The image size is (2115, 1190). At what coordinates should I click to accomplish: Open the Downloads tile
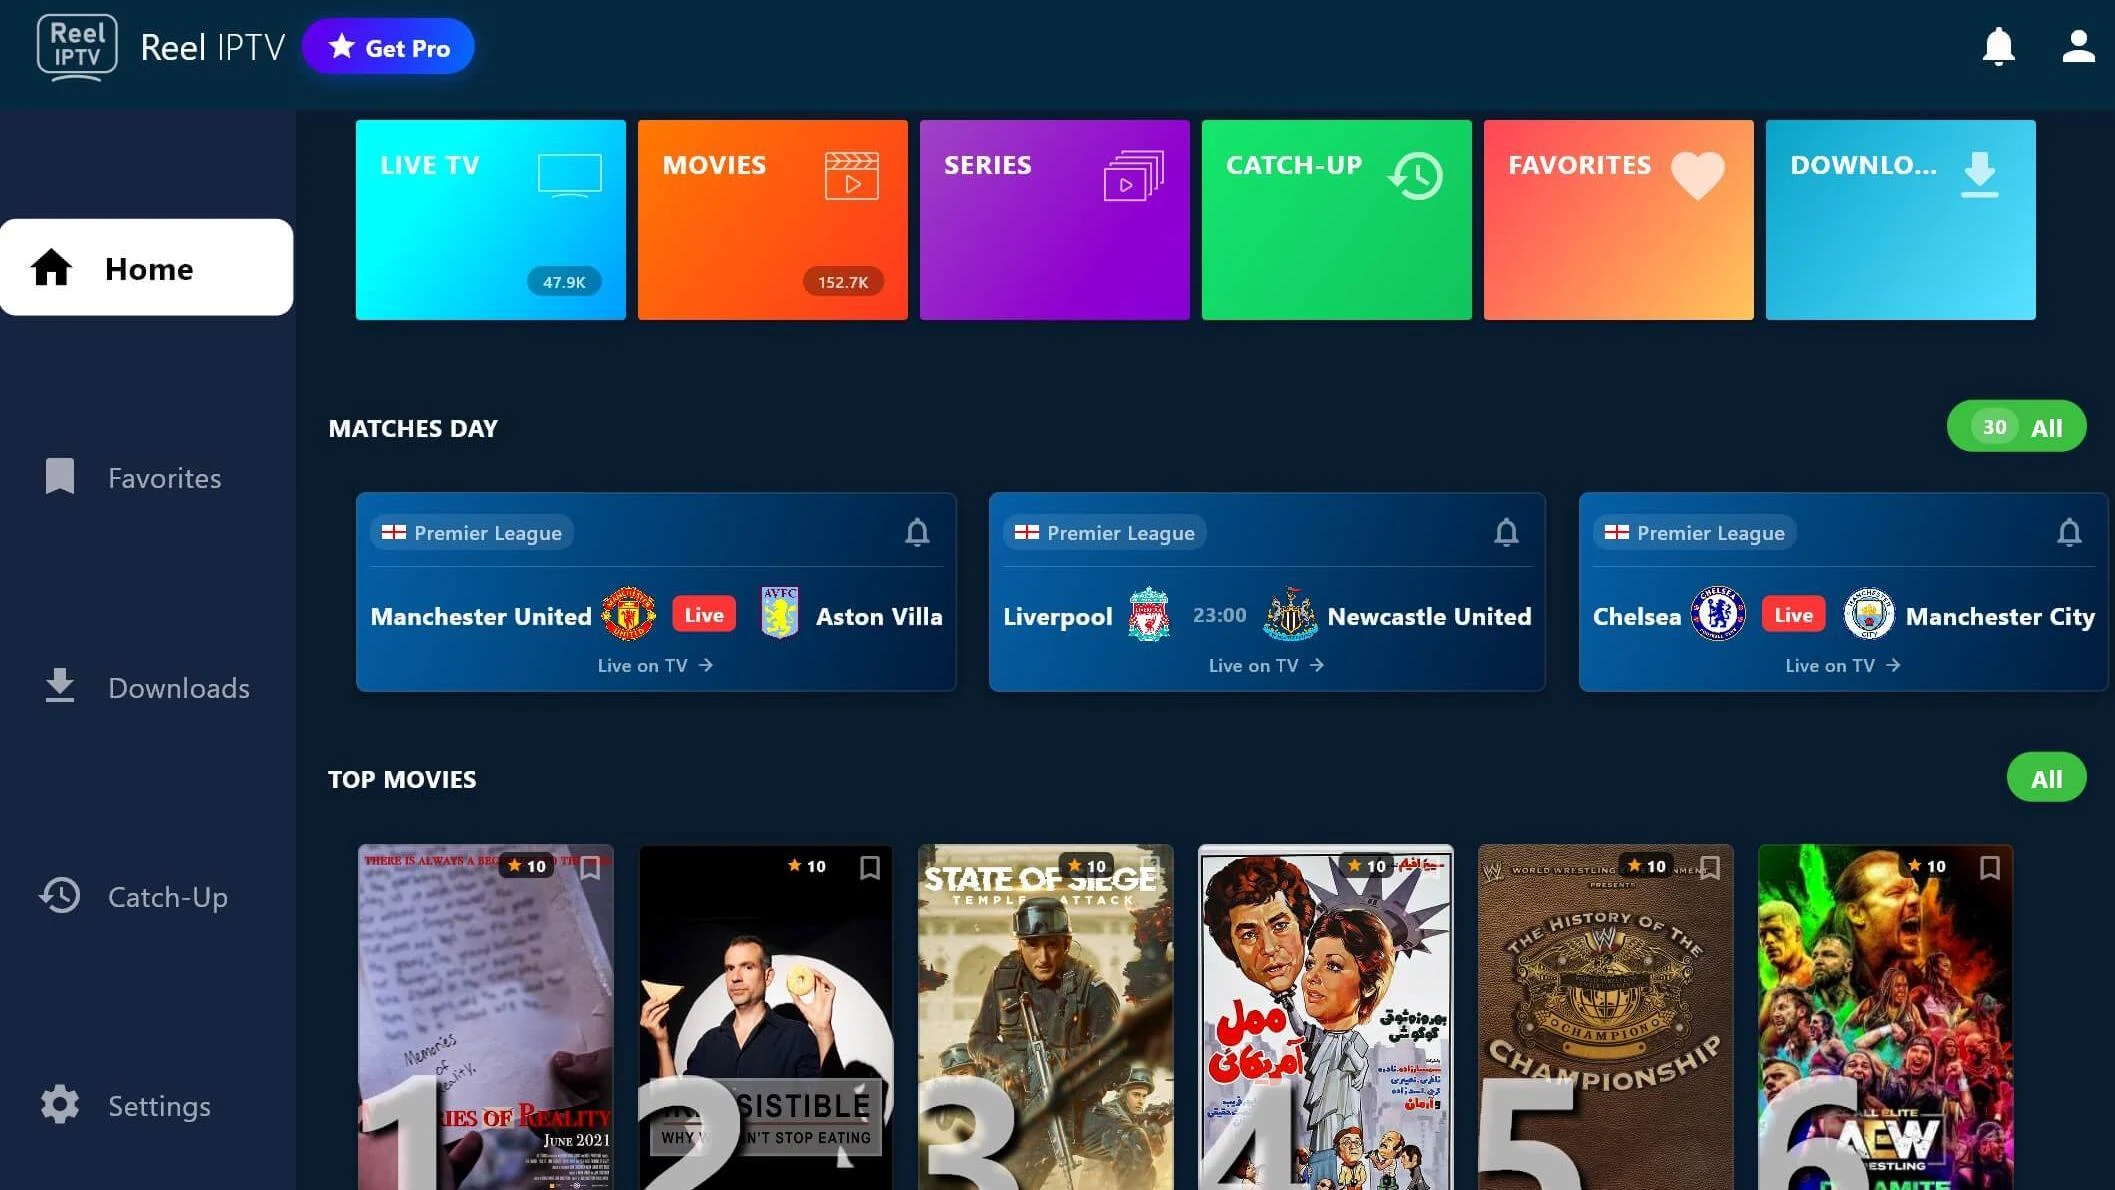pos(1900,220)
